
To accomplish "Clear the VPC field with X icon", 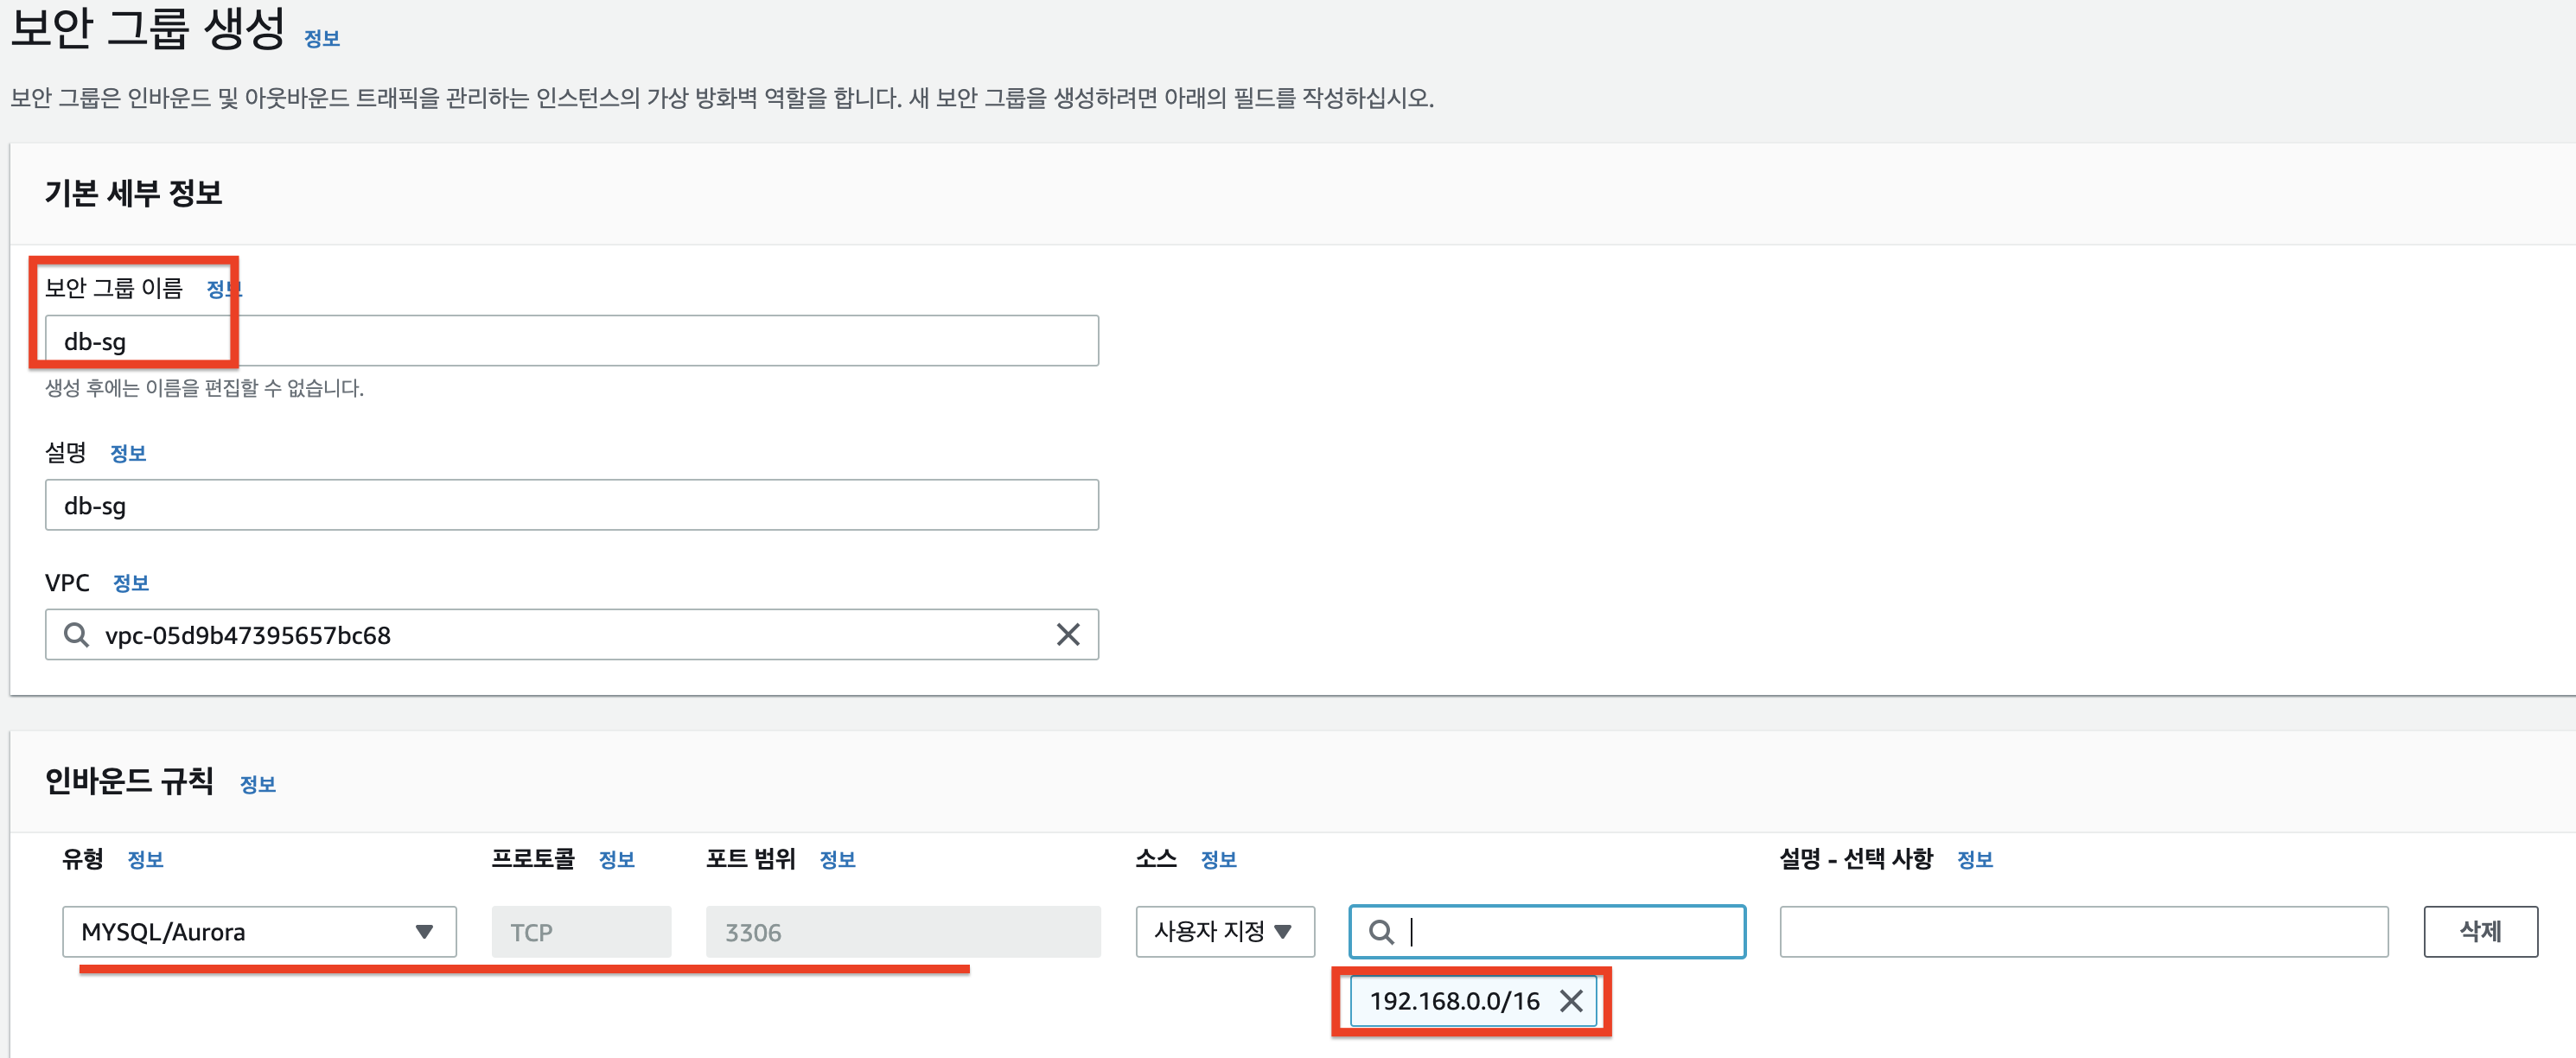I will (1067, 634).
